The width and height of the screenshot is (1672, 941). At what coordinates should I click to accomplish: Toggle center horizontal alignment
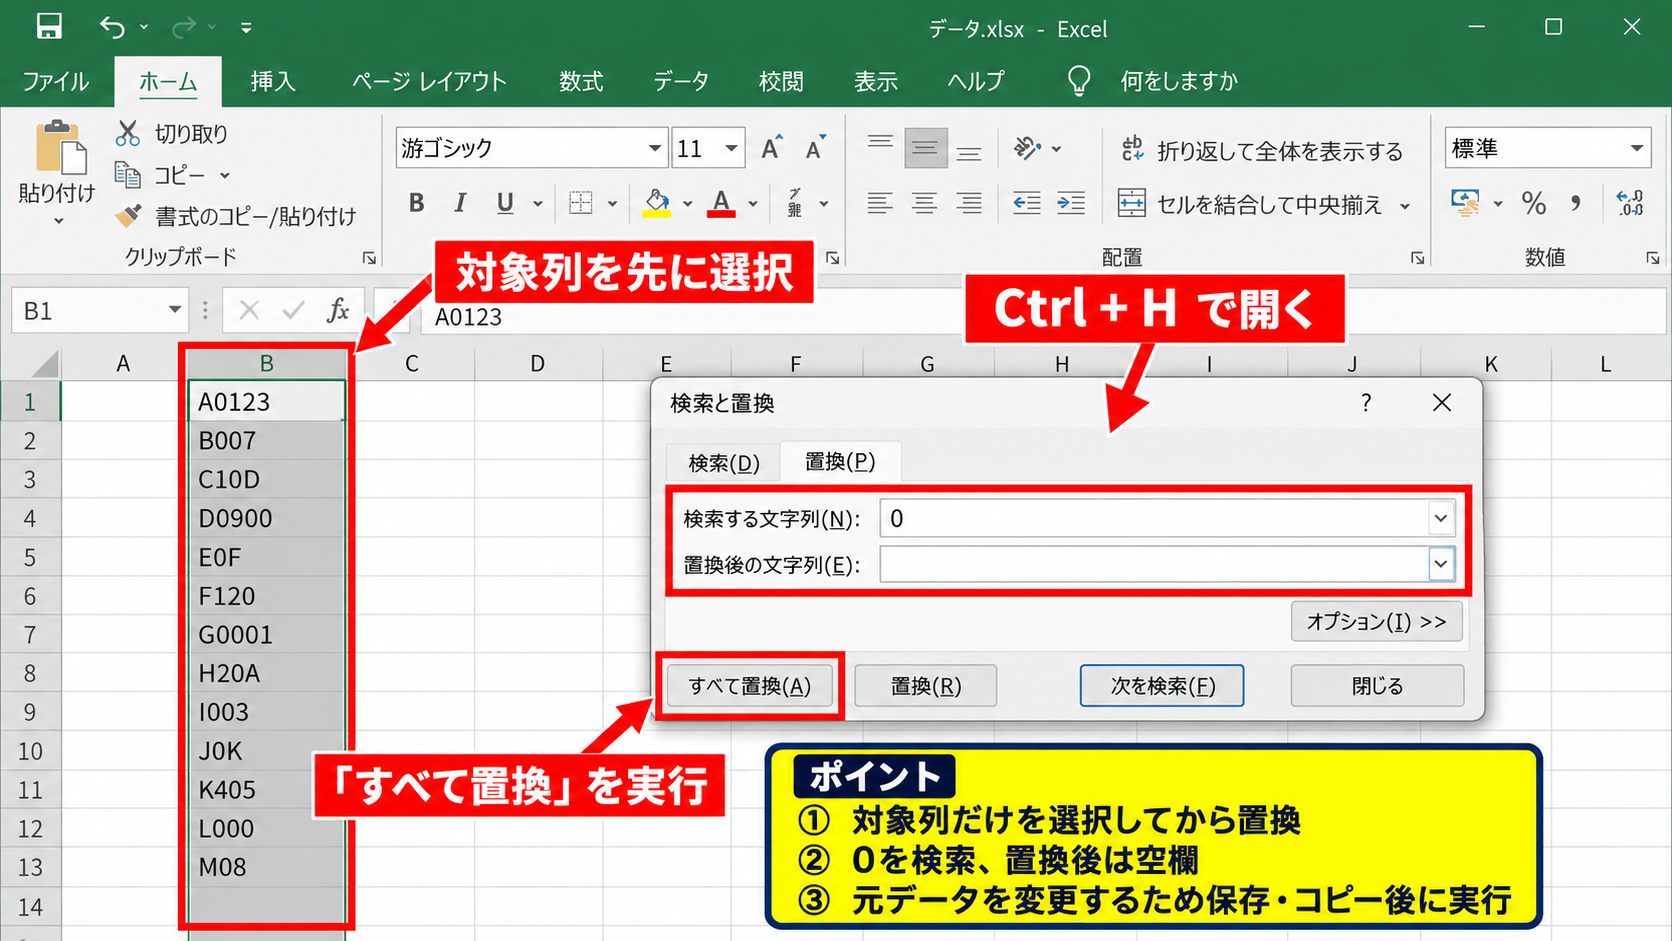(925, 204)
